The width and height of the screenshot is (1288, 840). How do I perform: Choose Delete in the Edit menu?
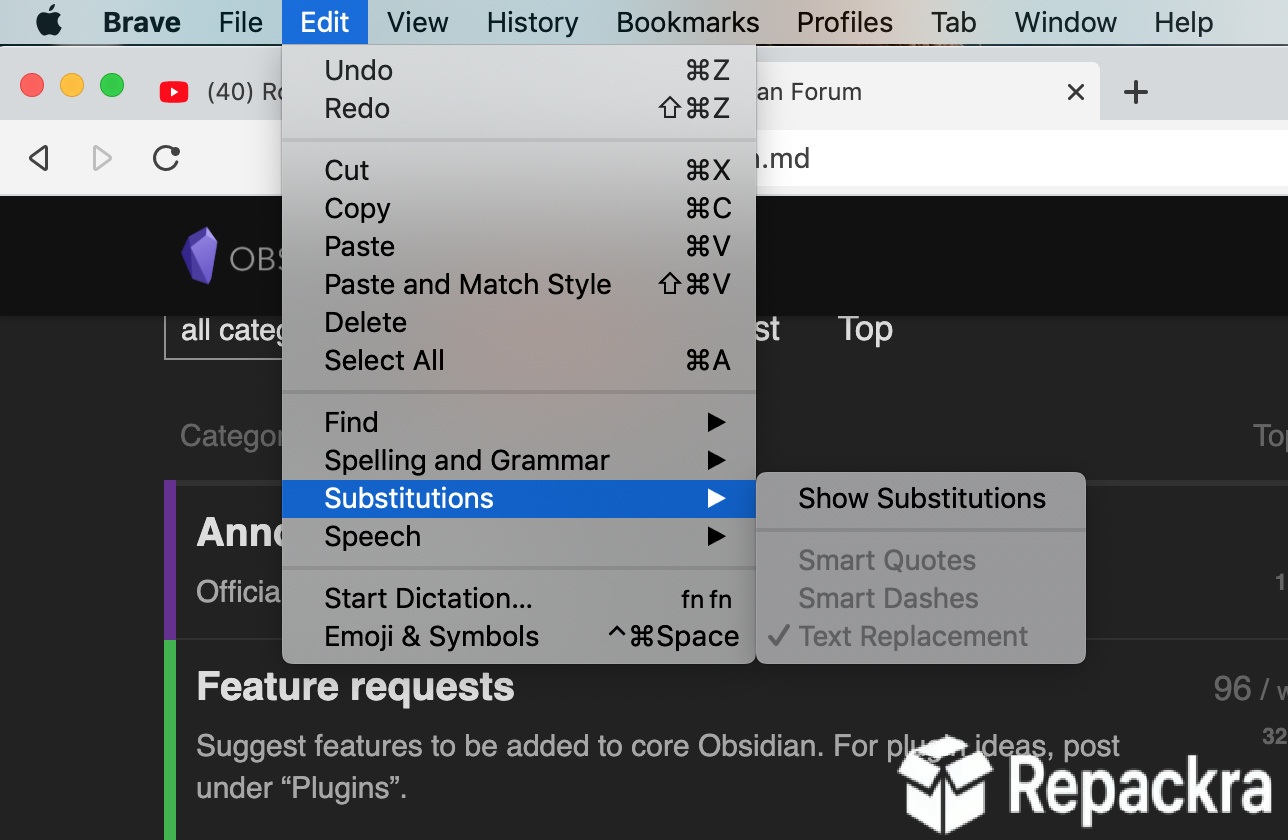(x=518, y=323)
